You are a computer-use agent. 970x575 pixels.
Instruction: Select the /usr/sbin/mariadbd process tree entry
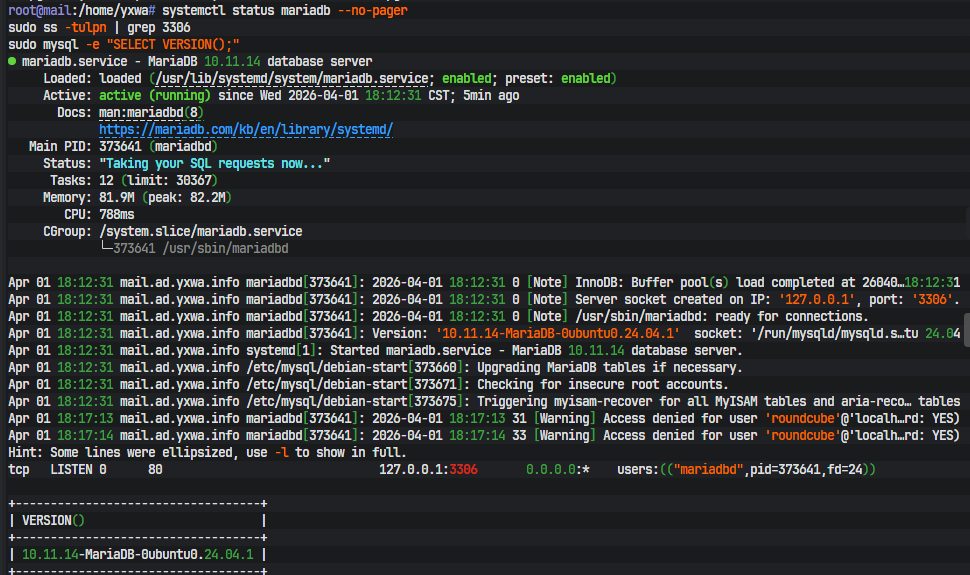pyautogui.click(x=200, y=249)
